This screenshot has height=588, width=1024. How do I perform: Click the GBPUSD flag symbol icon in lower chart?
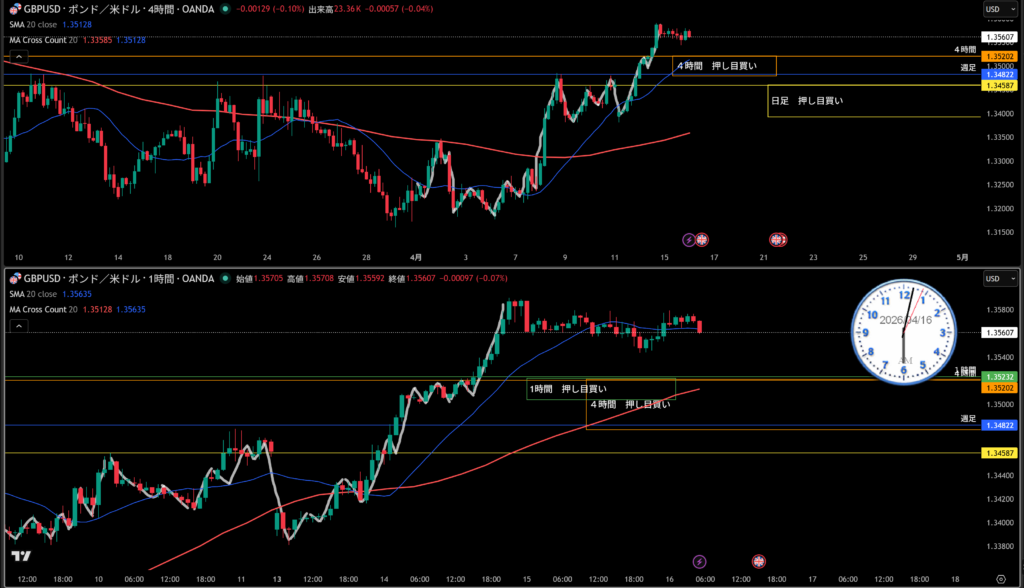(x=14, y=279)
